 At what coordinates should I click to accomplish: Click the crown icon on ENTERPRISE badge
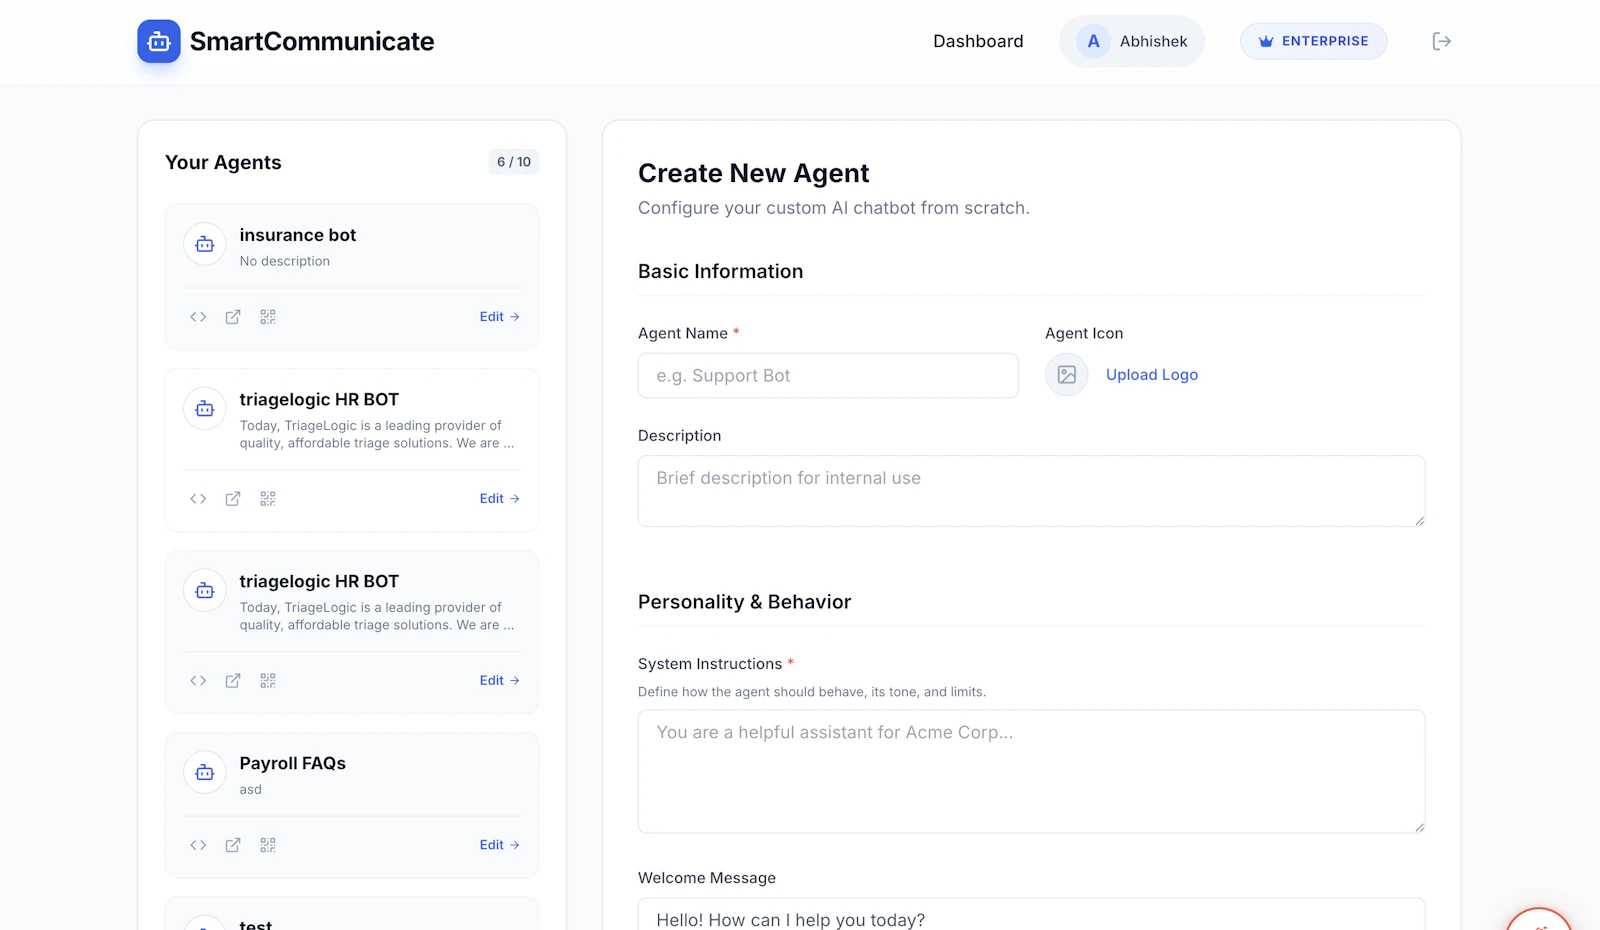click(x=1266, y=41)
